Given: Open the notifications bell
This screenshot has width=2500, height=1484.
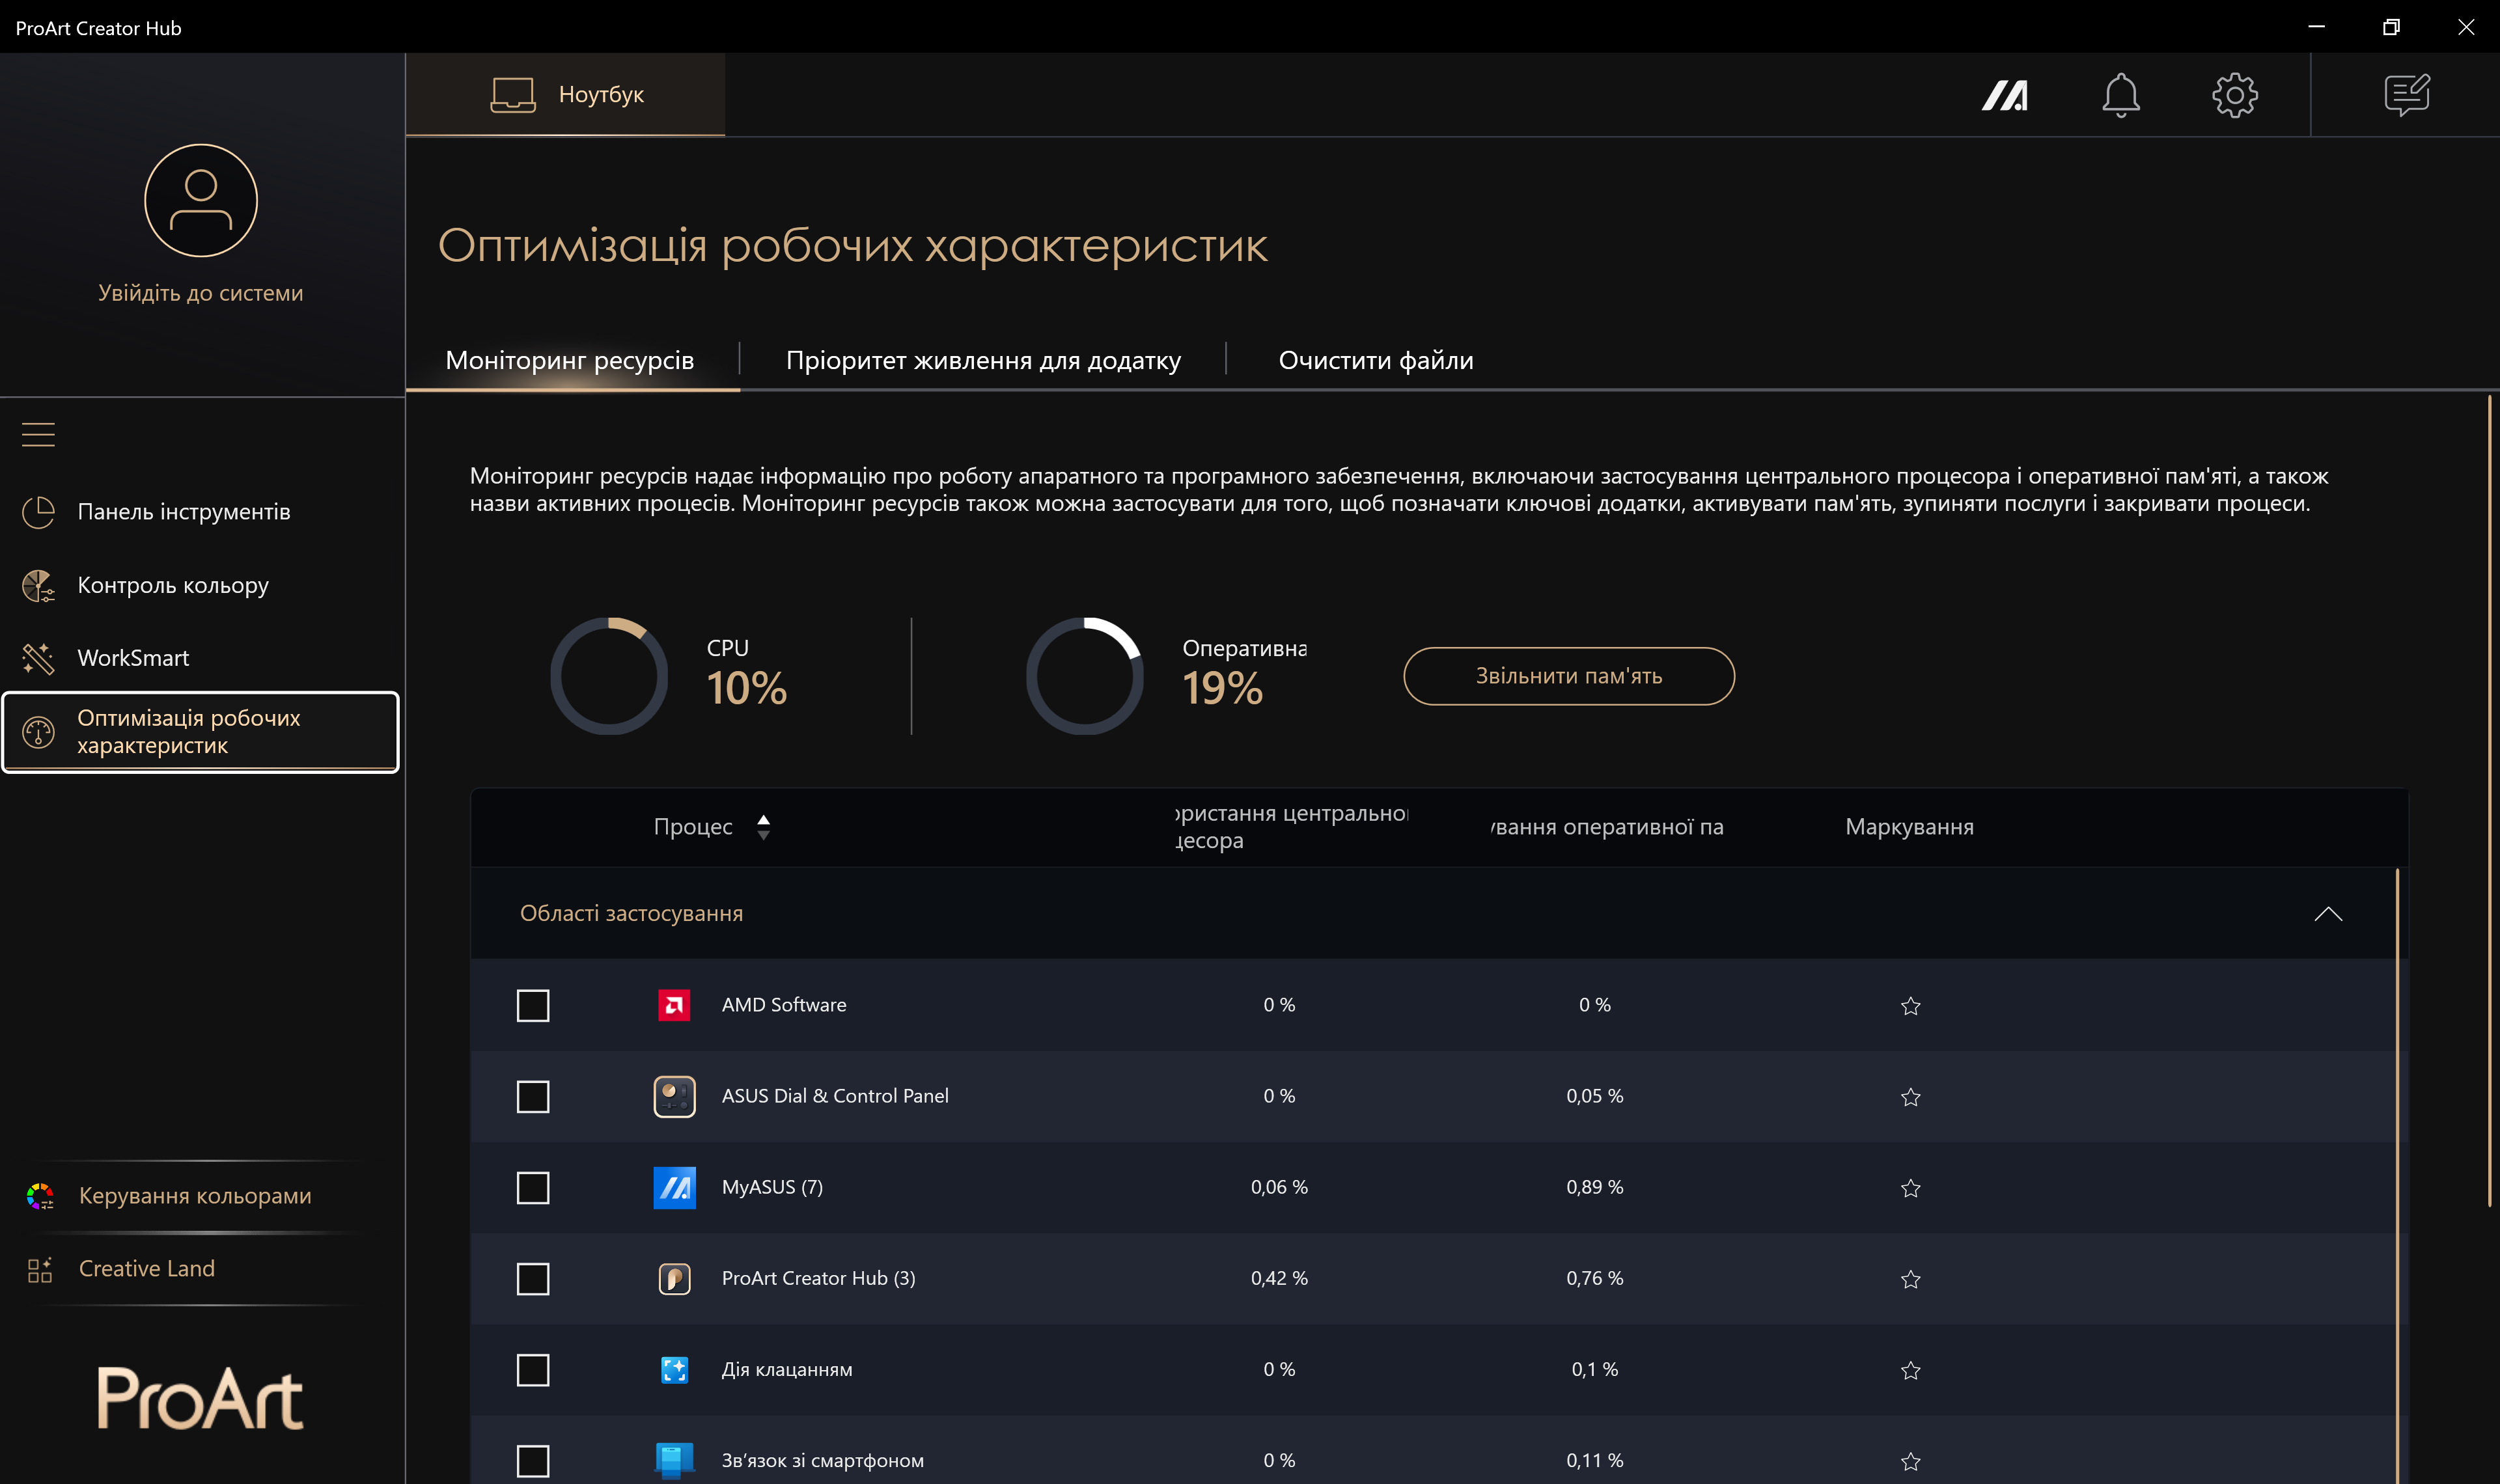Looking at the screenshot, I should click(x=2120, y=96).
